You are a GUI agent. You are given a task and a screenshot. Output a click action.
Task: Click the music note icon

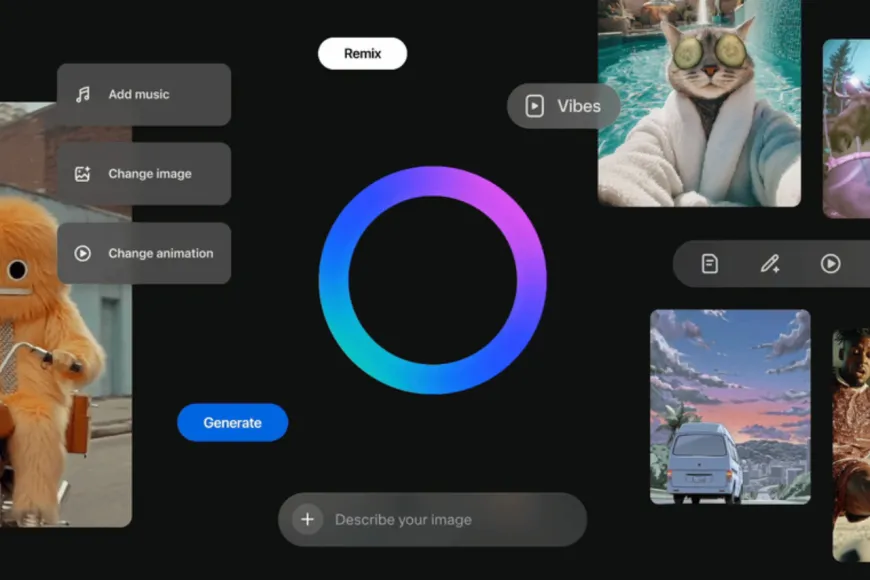pyautogui.click(x=83, y=94)
